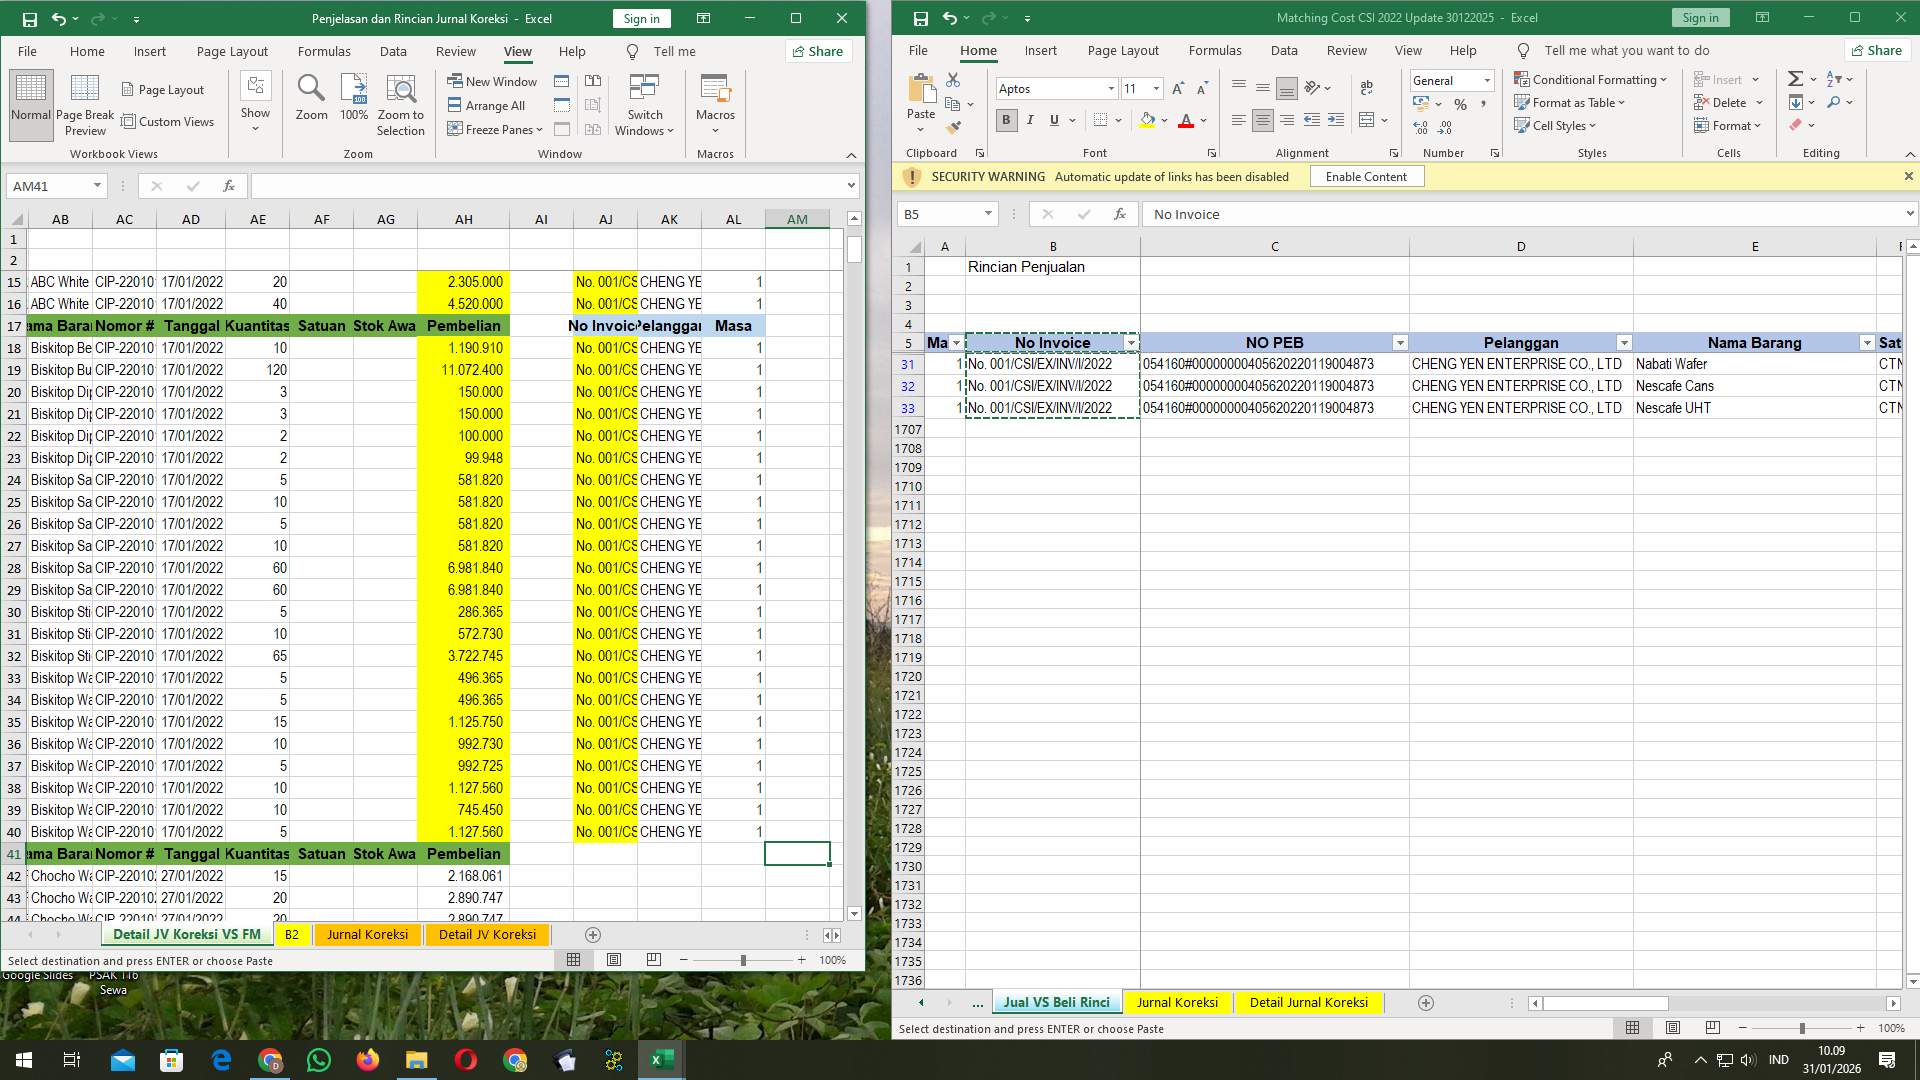This screenshot has height=1080, width=1920.
Task: Click the Enable Content button
Action: (1366, 176)
